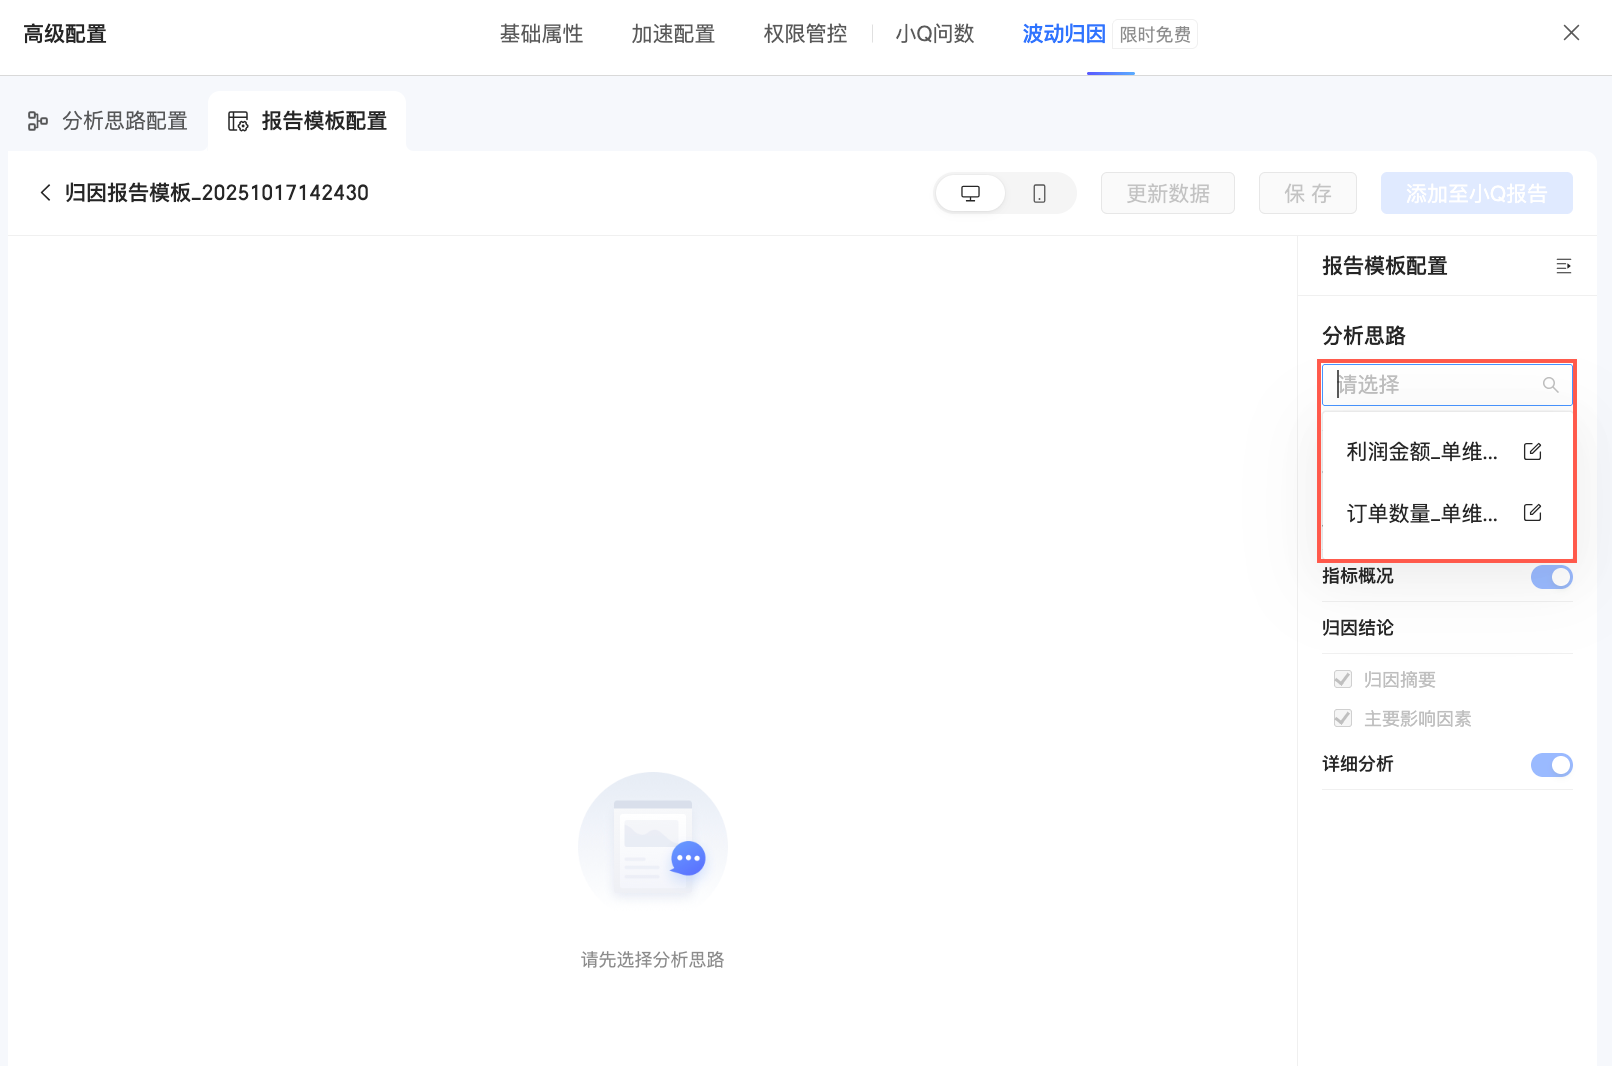Switch to the 小Q问数 tab
Viewport: 1612px width, 1066px height.
click(x=935, y=34)
